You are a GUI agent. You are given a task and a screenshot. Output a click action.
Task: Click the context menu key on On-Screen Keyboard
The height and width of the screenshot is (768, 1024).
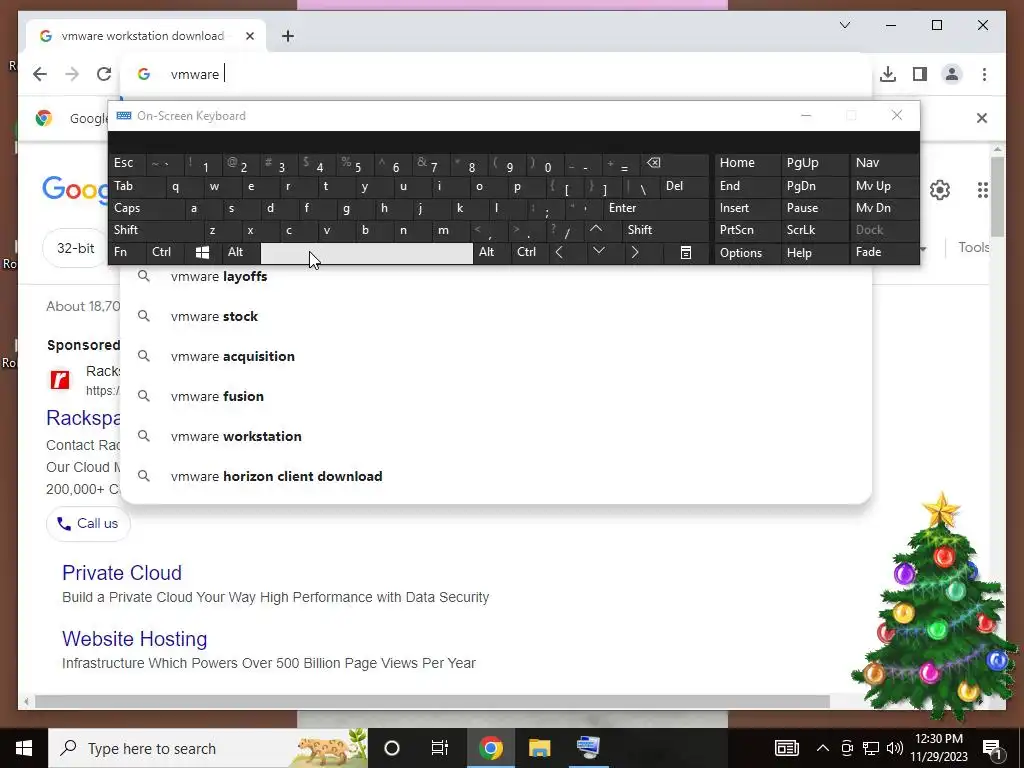point(686,252)
